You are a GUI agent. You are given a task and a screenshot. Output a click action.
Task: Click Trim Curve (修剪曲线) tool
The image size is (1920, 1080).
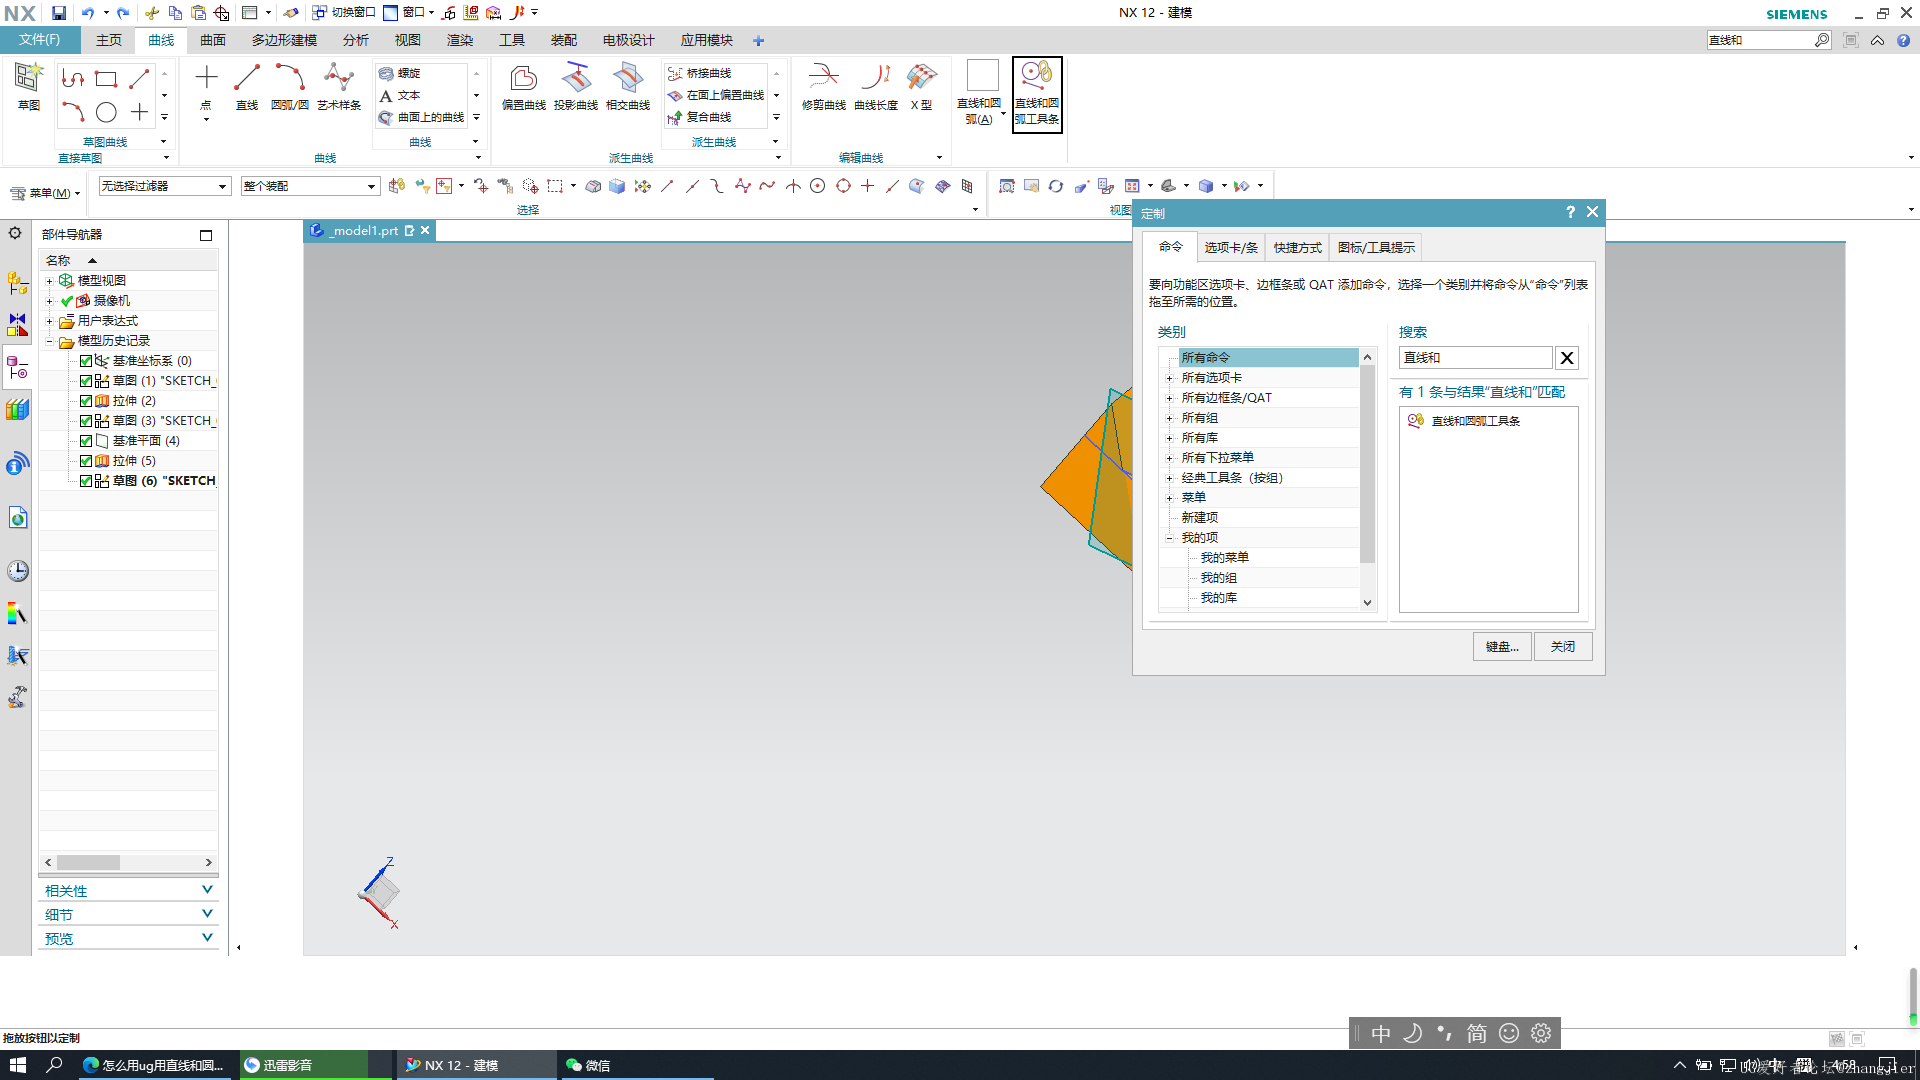[824, 86]
